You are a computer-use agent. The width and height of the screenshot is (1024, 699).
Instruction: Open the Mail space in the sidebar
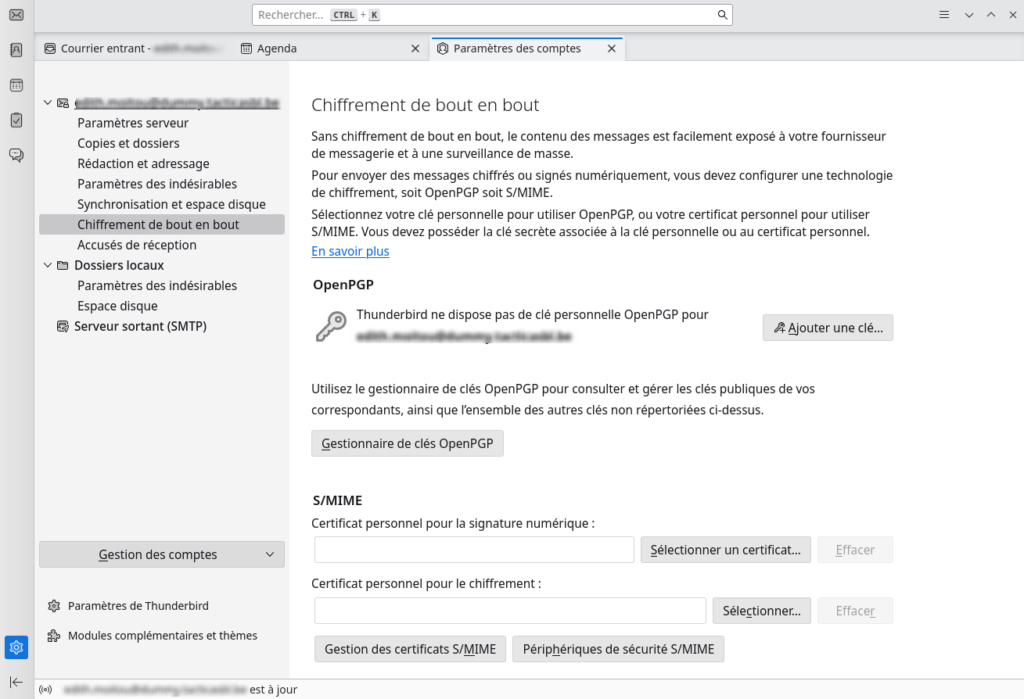pos(16,14)
